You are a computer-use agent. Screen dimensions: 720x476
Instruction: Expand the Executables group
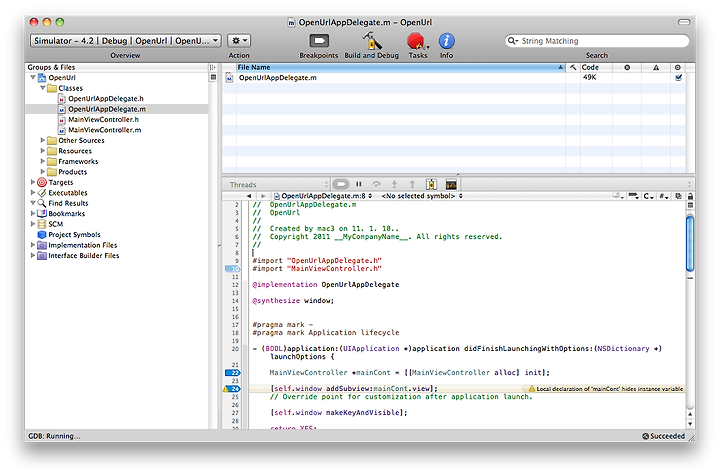[33, 193]
